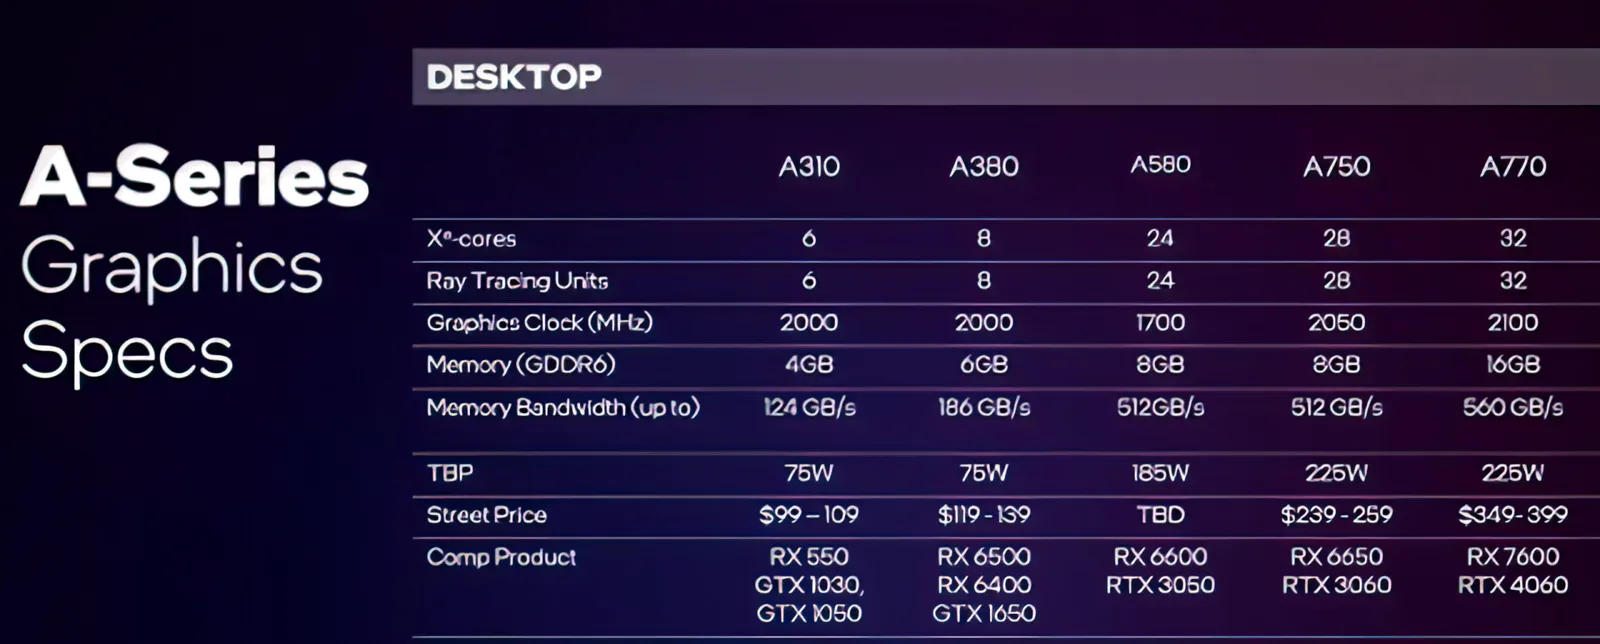This screenshot has width=1600, height=644.
Task: Select the A770 column header
Action: pos(1513,166)
